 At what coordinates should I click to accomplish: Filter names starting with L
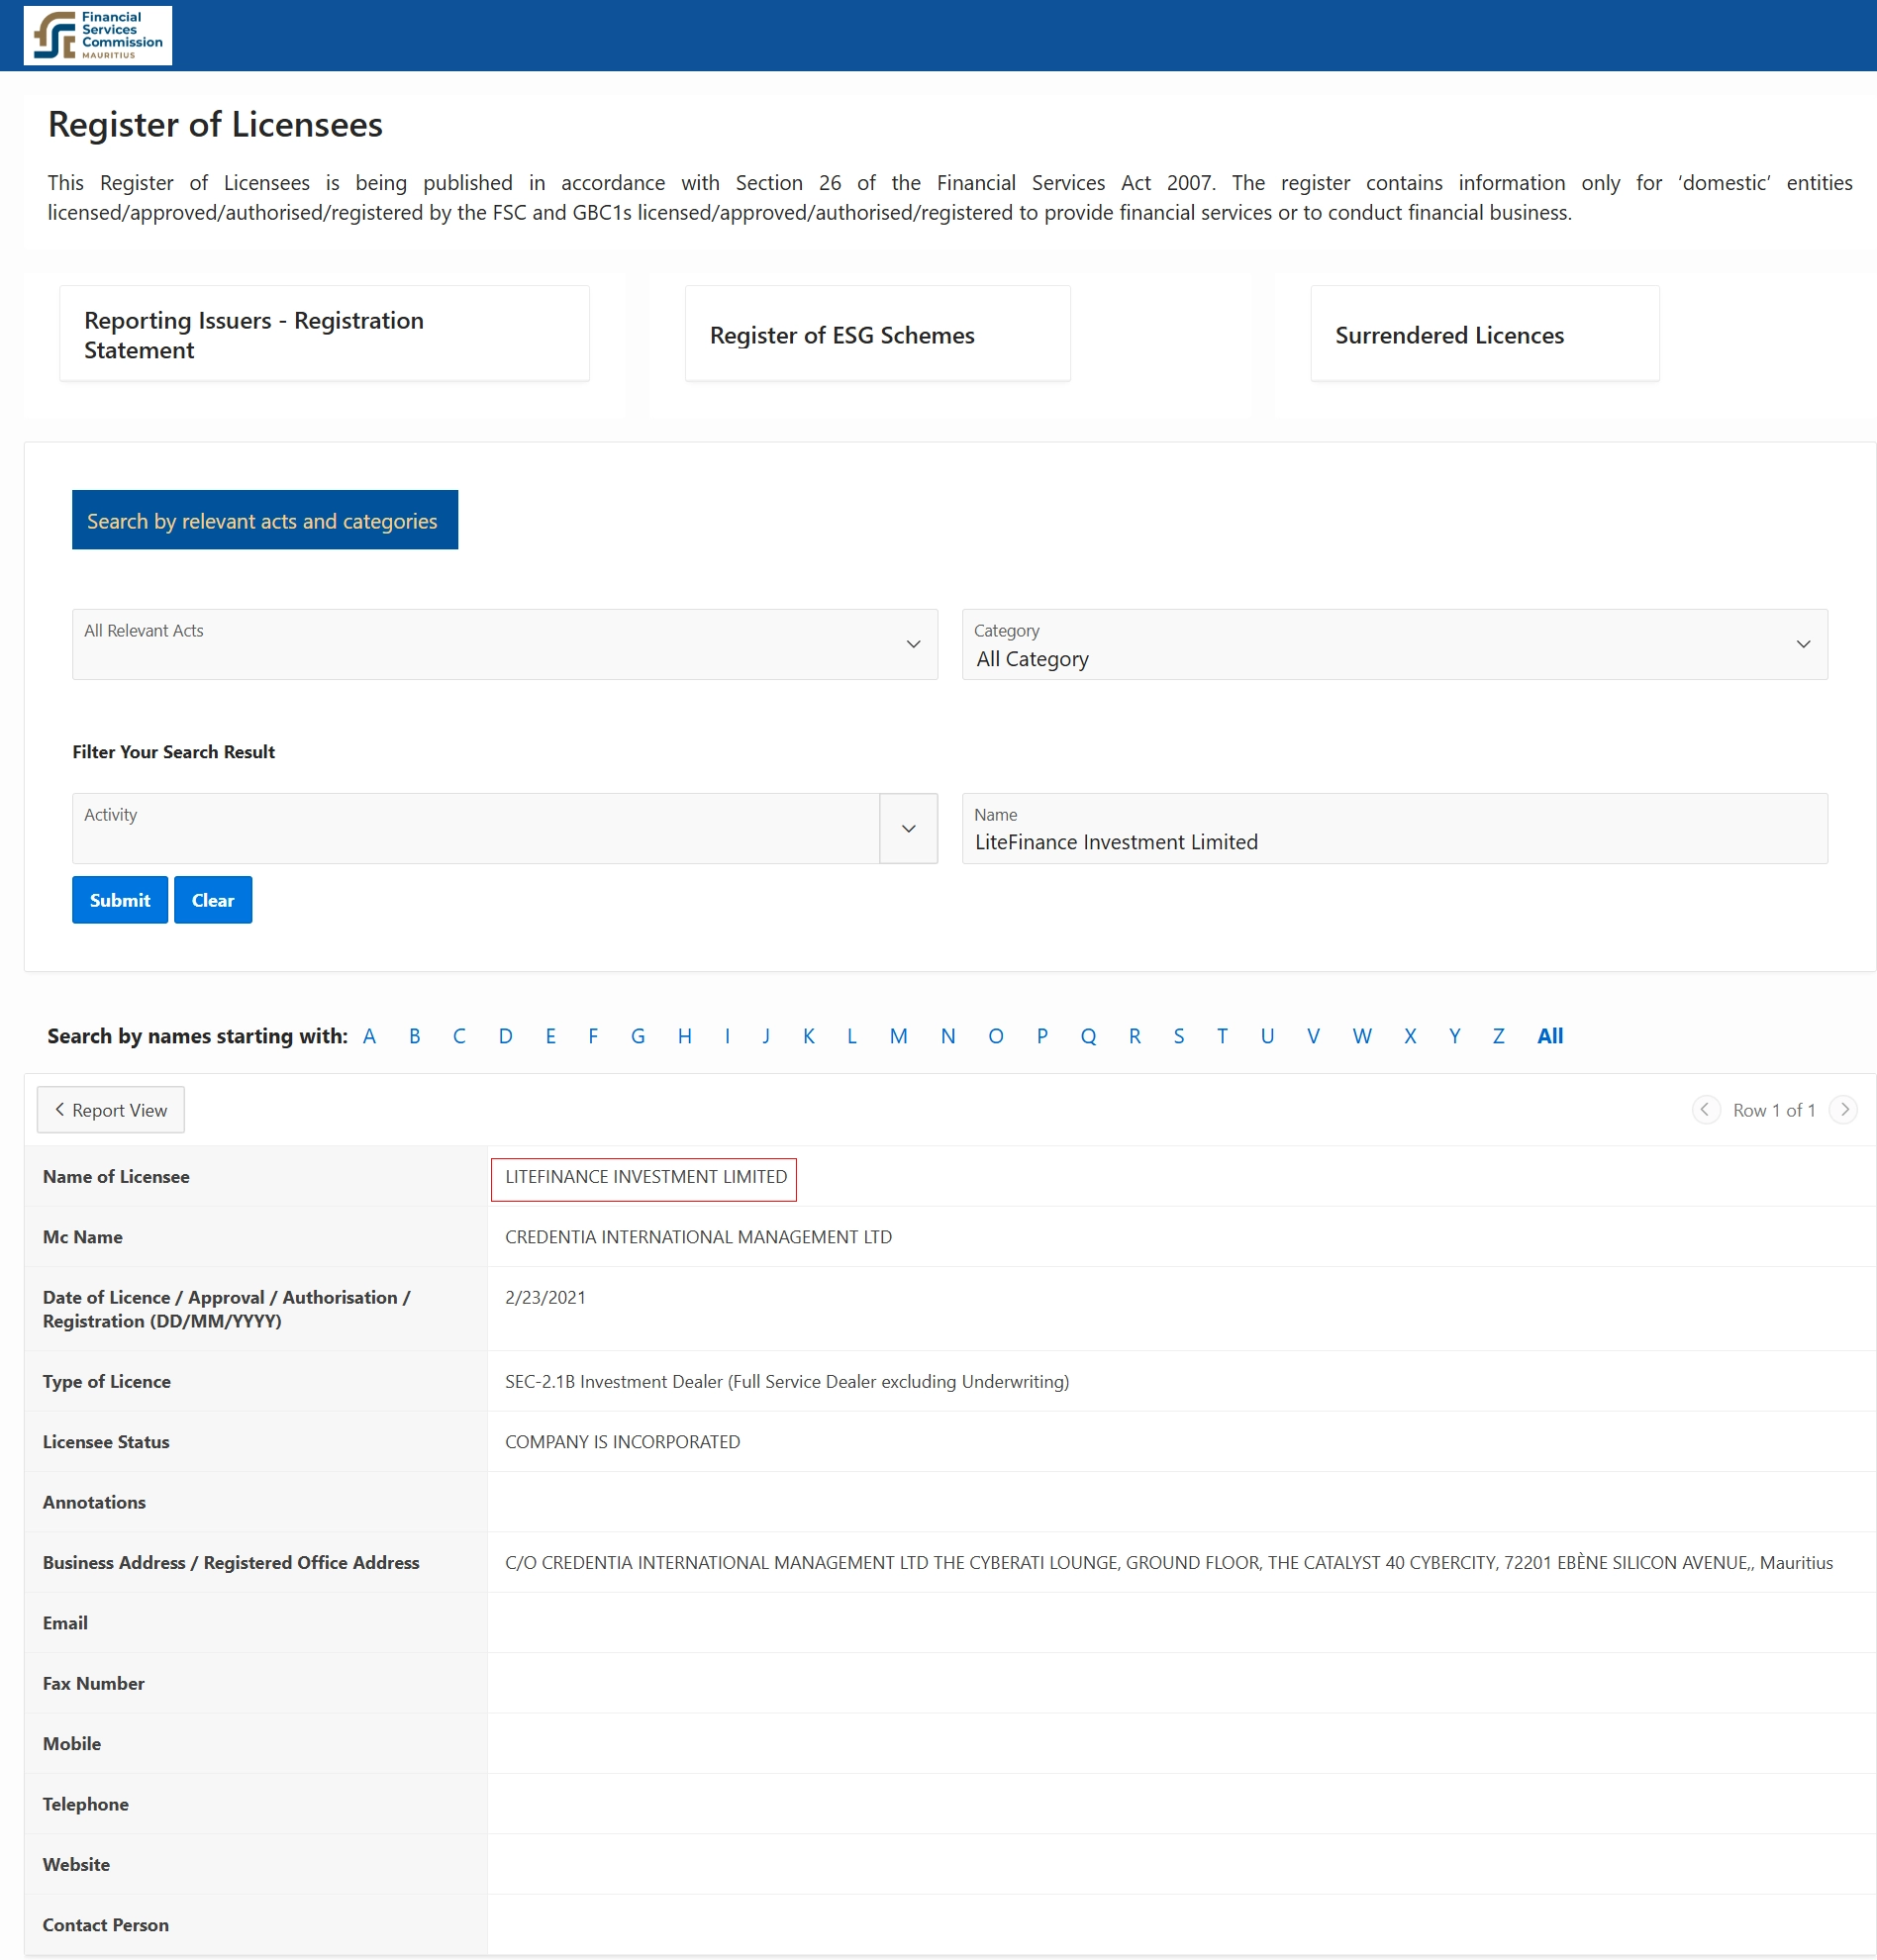852,1036
